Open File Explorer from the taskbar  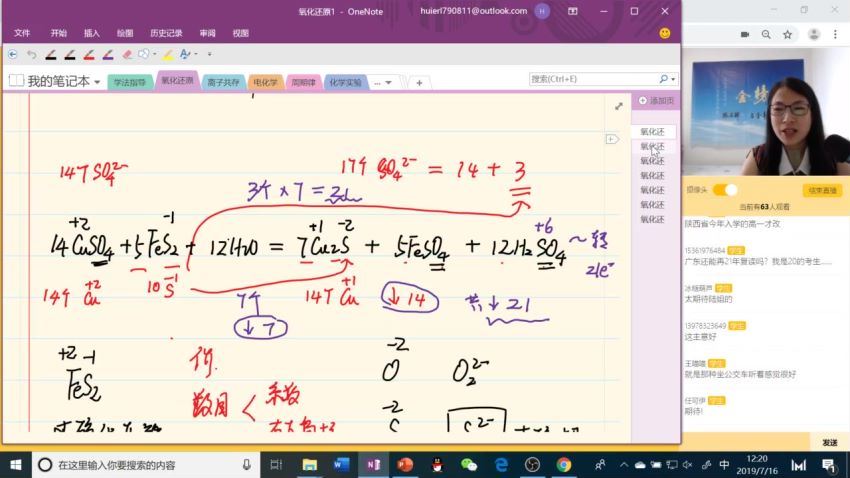310,465
